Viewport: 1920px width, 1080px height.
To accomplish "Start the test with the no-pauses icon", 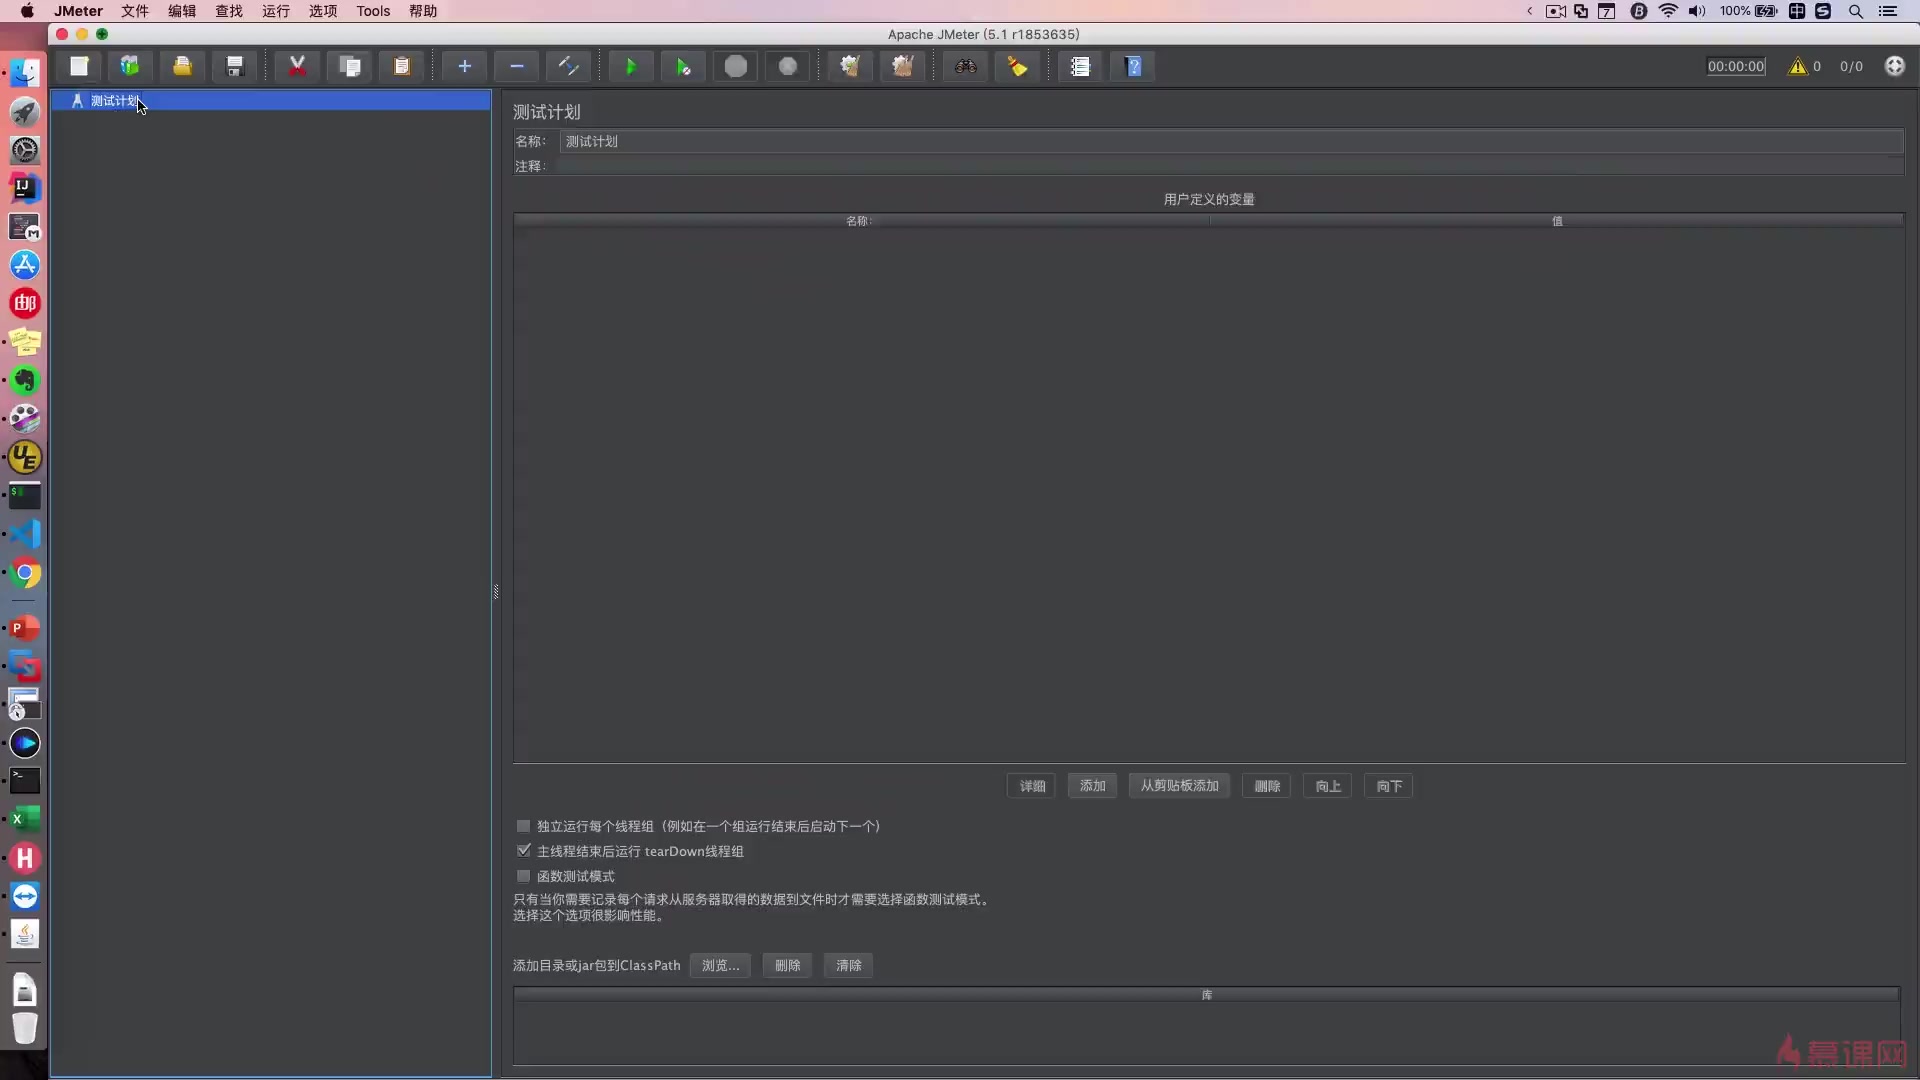I will coord(683,66).
